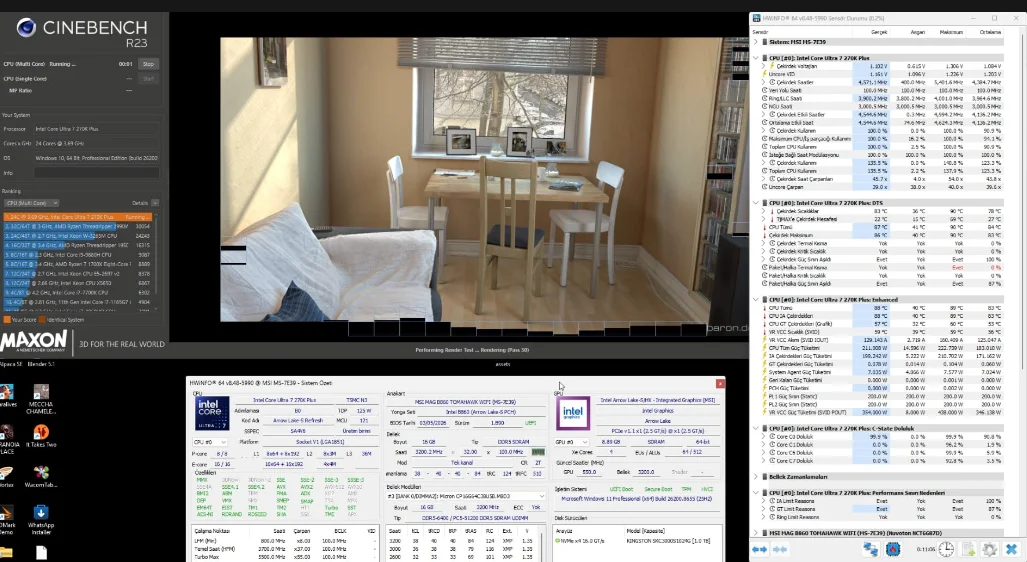Click the blue X close-sensors icon in toolbar

click(x=1012, y=549)
